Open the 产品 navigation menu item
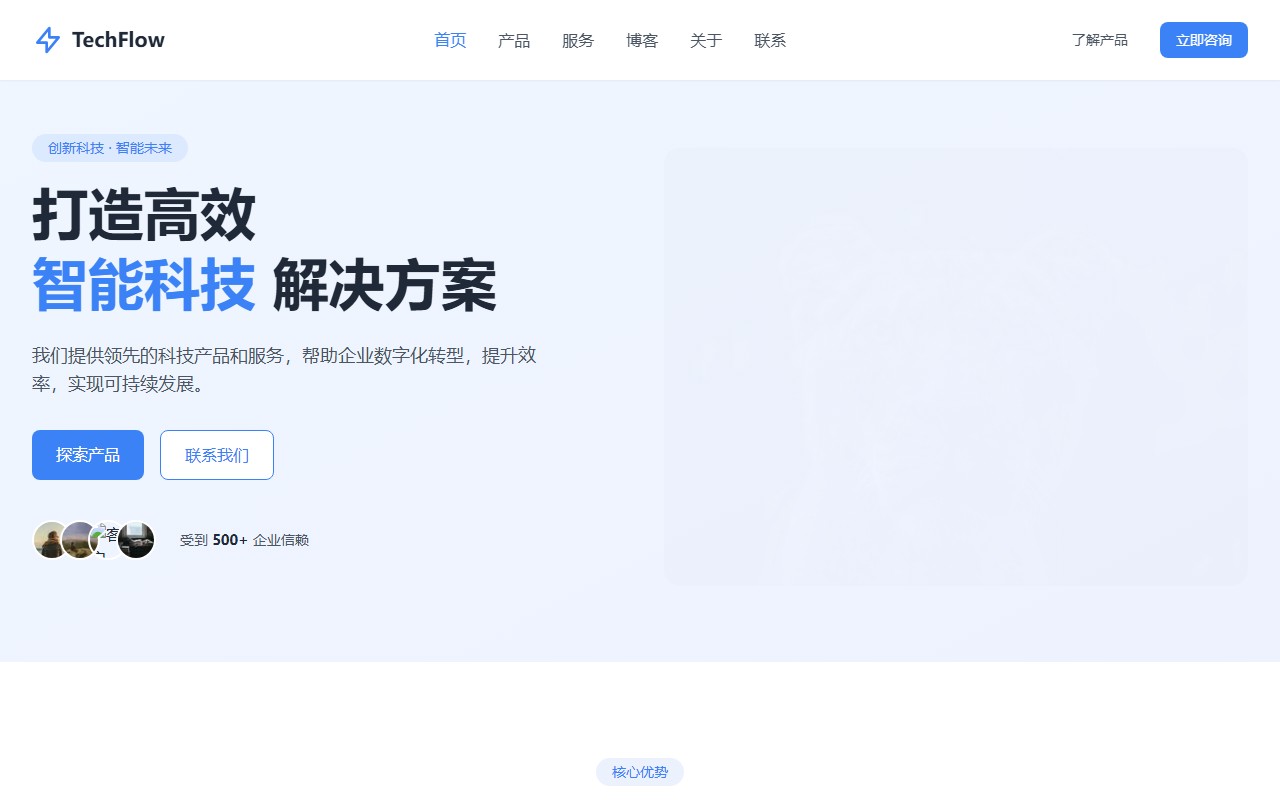 click(x=514, y=40)
